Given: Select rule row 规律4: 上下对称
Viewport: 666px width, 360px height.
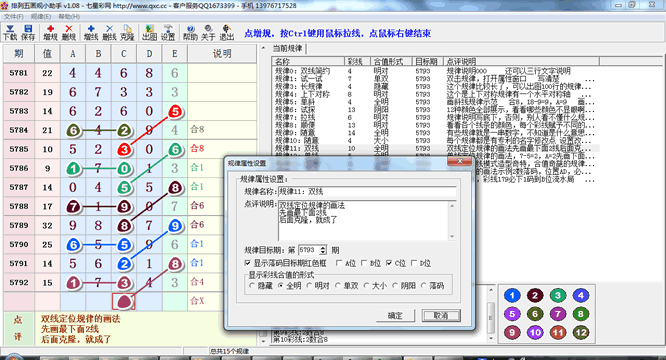Looking at the screenshot, I should coord(435,94).
